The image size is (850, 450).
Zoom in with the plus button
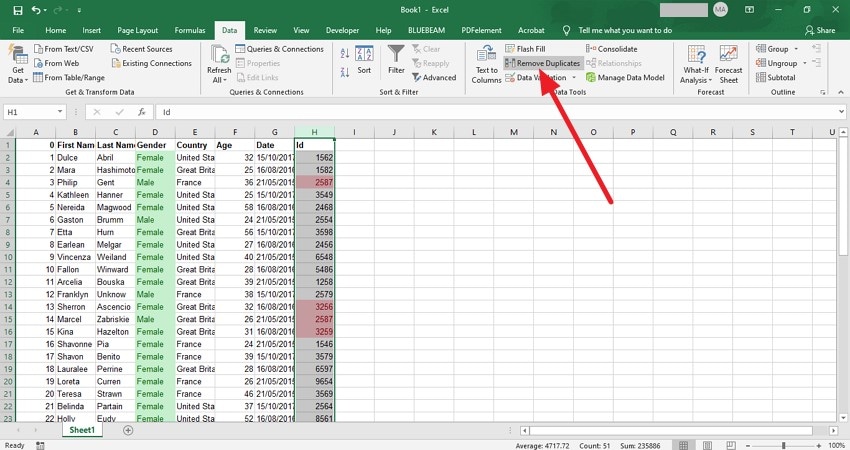(819, 446)
